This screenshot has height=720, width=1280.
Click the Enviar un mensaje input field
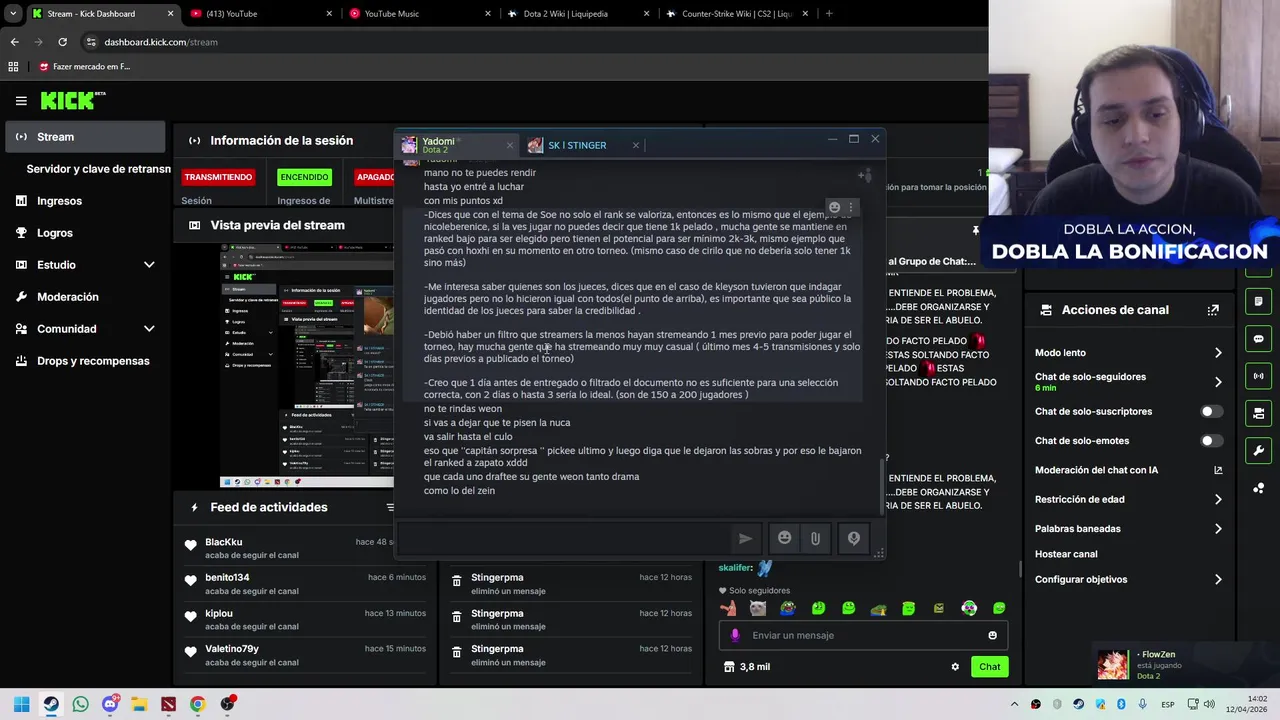(x=861, y=635)
